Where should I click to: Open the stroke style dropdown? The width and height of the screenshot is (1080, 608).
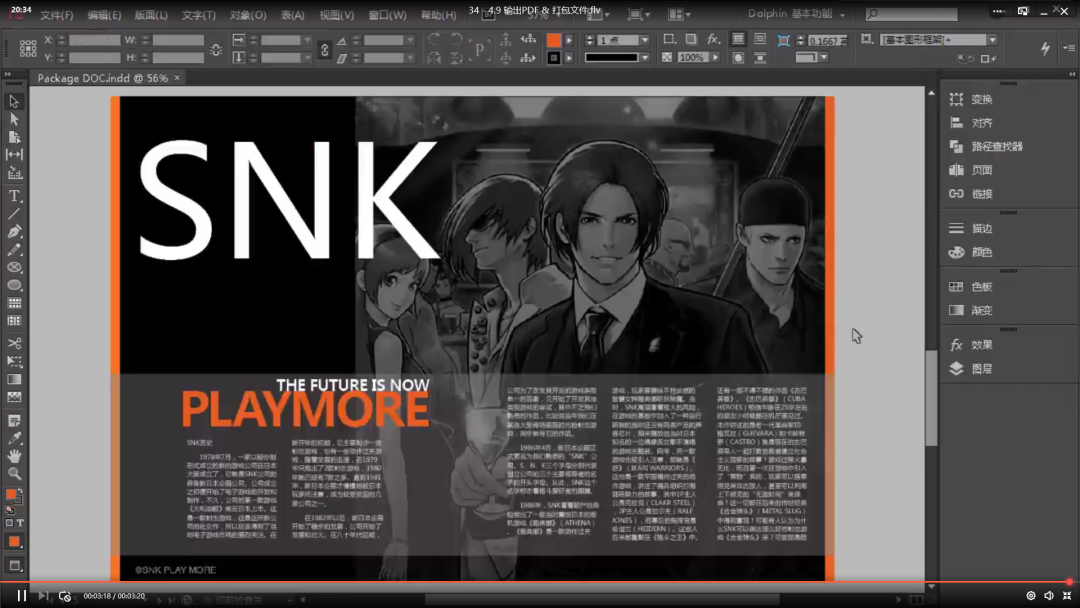(645, 58)
